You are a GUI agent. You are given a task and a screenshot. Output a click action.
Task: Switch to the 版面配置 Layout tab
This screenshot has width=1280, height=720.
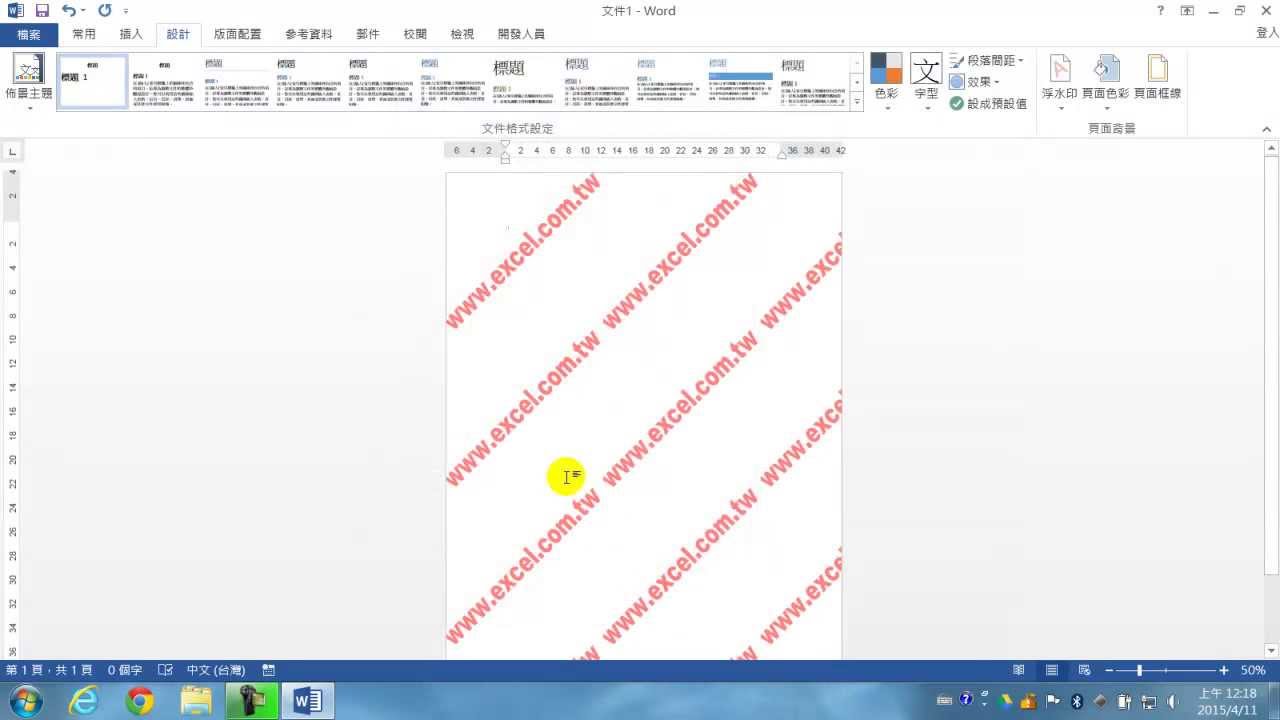237,34
